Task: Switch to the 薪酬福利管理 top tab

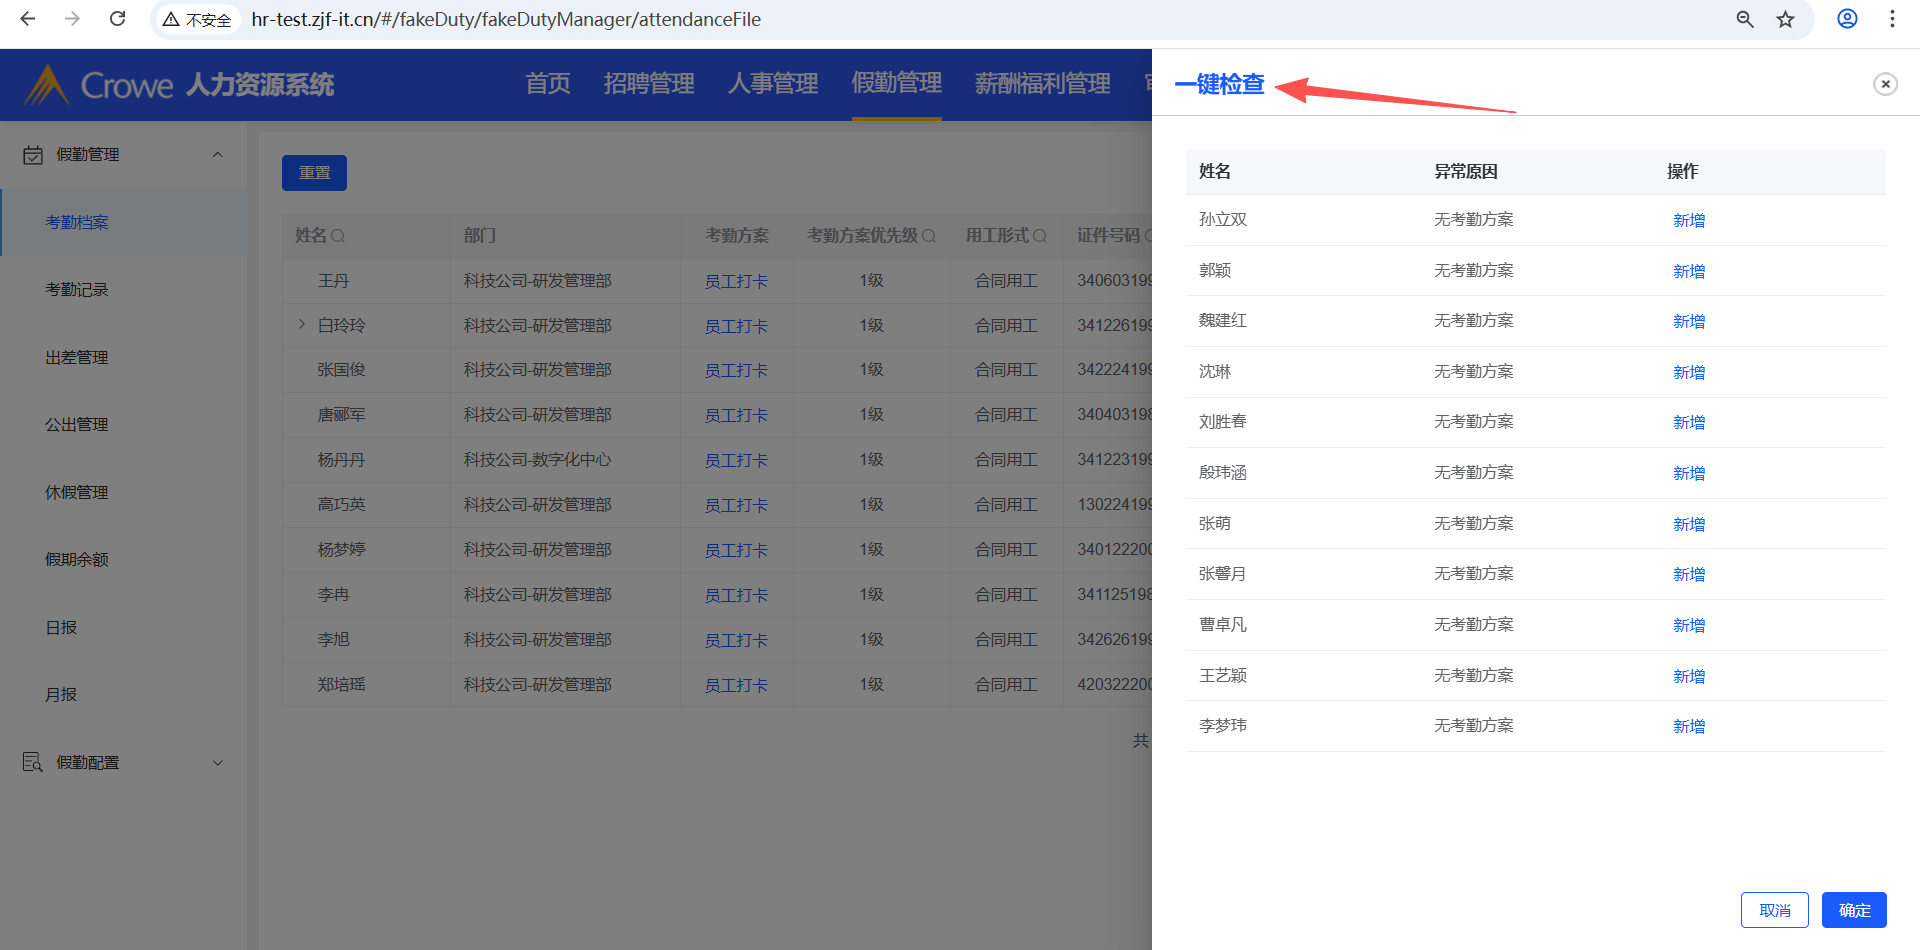Action: coord(1042,84)
